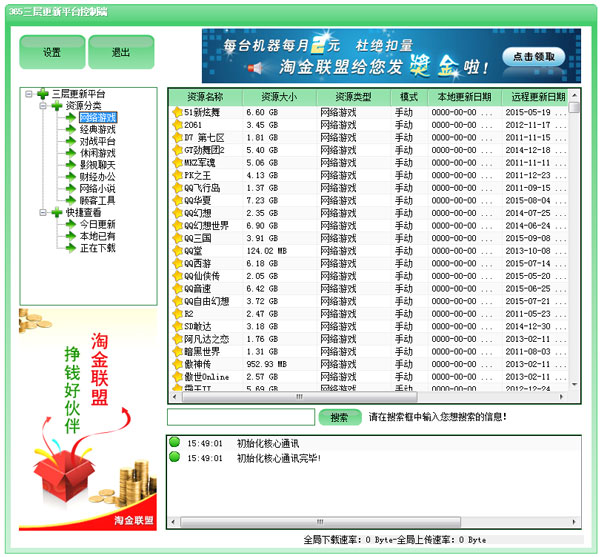
Task: Click star icon of 暗黑世界 row
Action: pyautogui.click(x=178, y=352)
